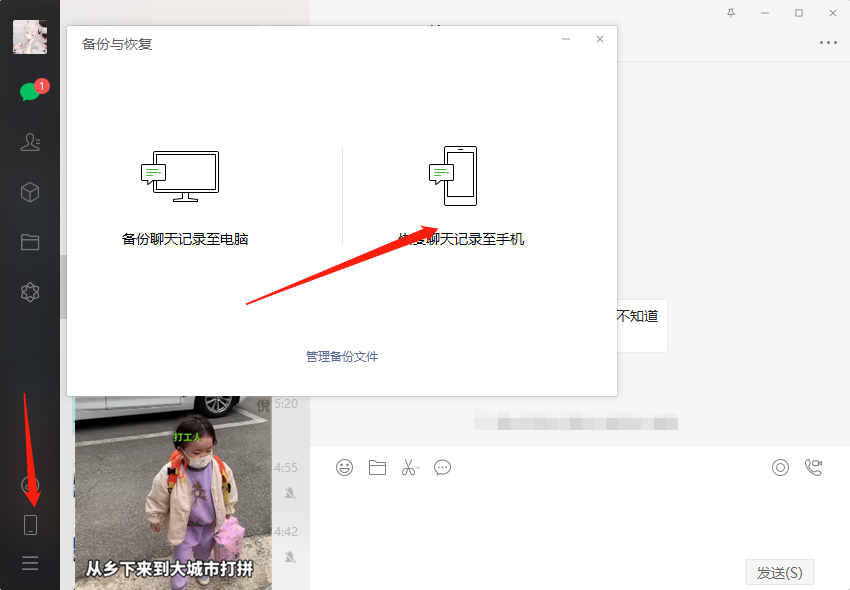The height and width of the screenshot is (590, 850).
Task: Open the emoji picker in chat toolbar
Action: [x=344, y=467]
